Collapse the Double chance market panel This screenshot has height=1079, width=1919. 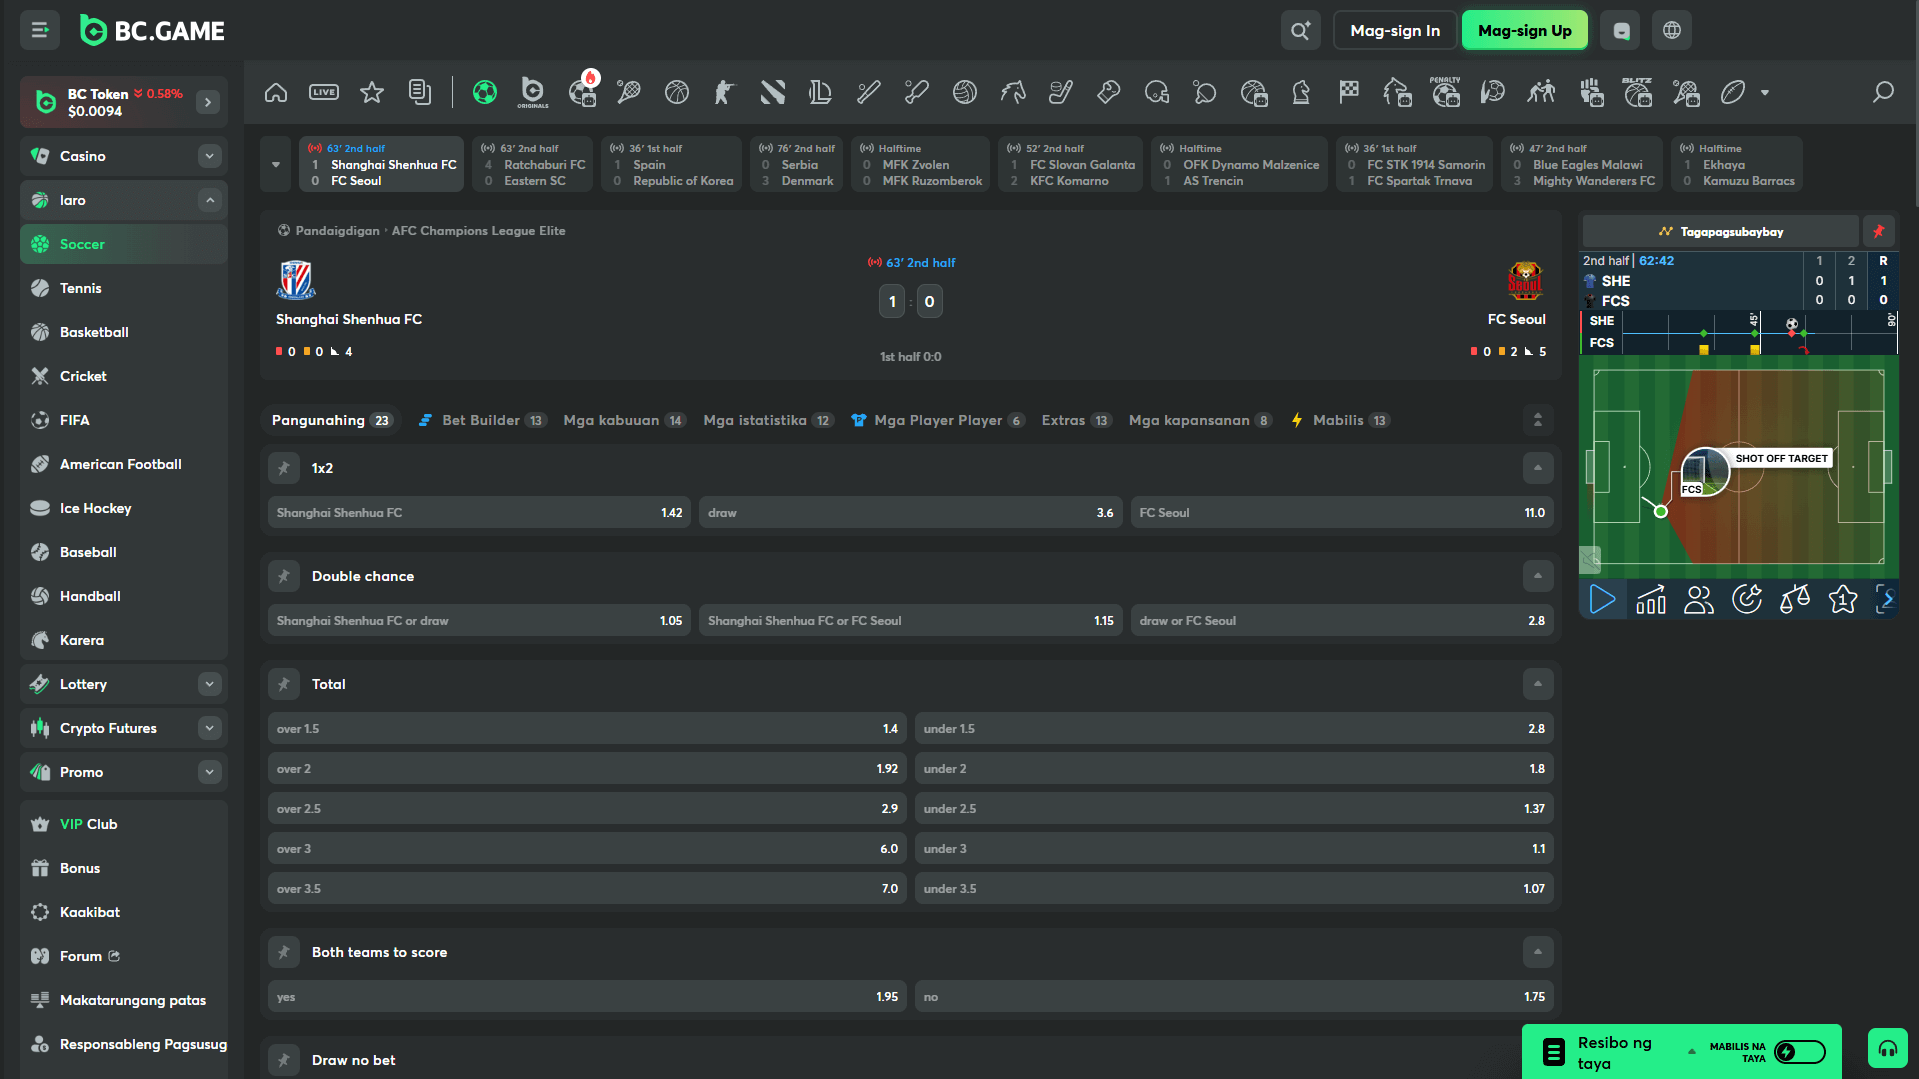click(x=1538, y=576)
